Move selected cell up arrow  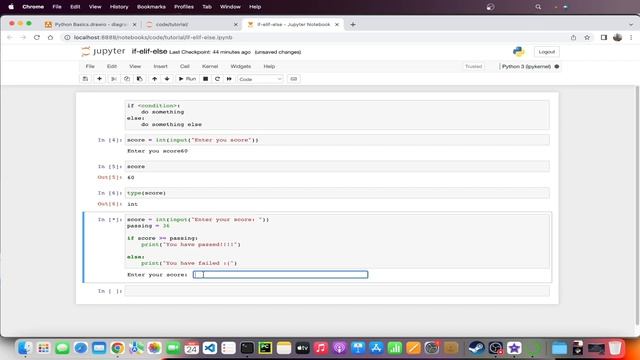[x=154, y=79]
